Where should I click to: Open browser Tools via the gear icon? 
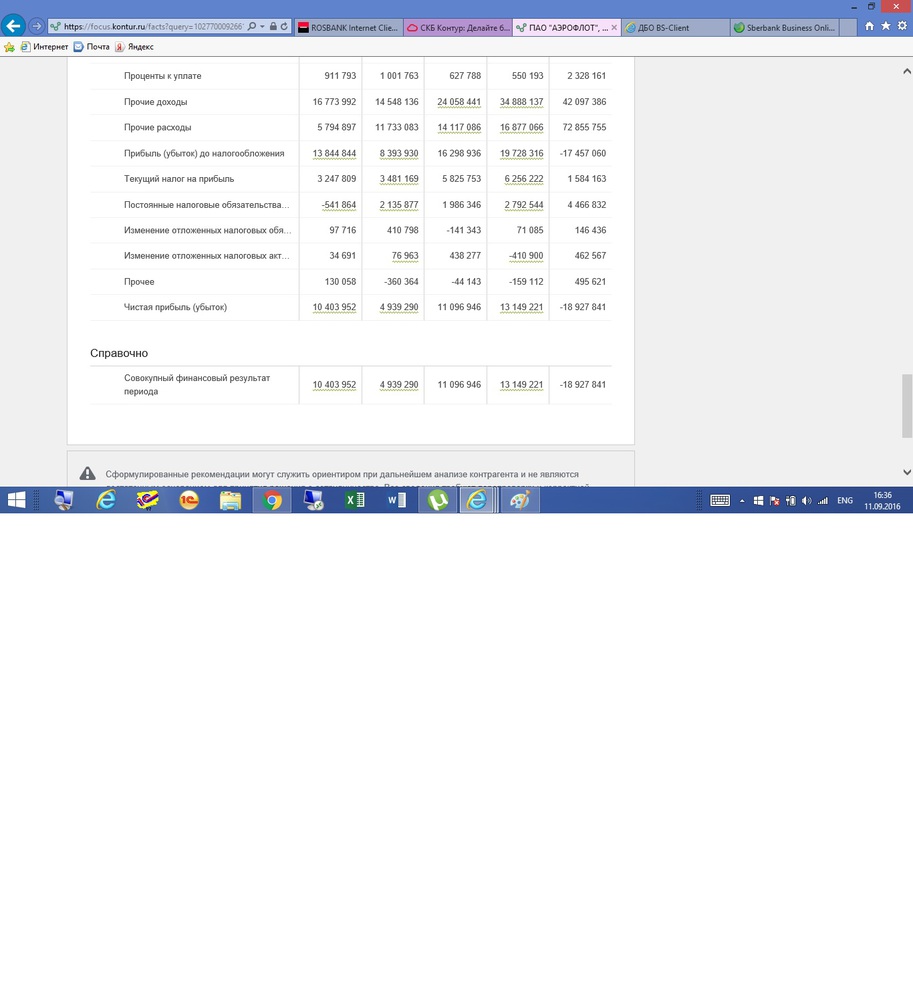click(902, 26)
